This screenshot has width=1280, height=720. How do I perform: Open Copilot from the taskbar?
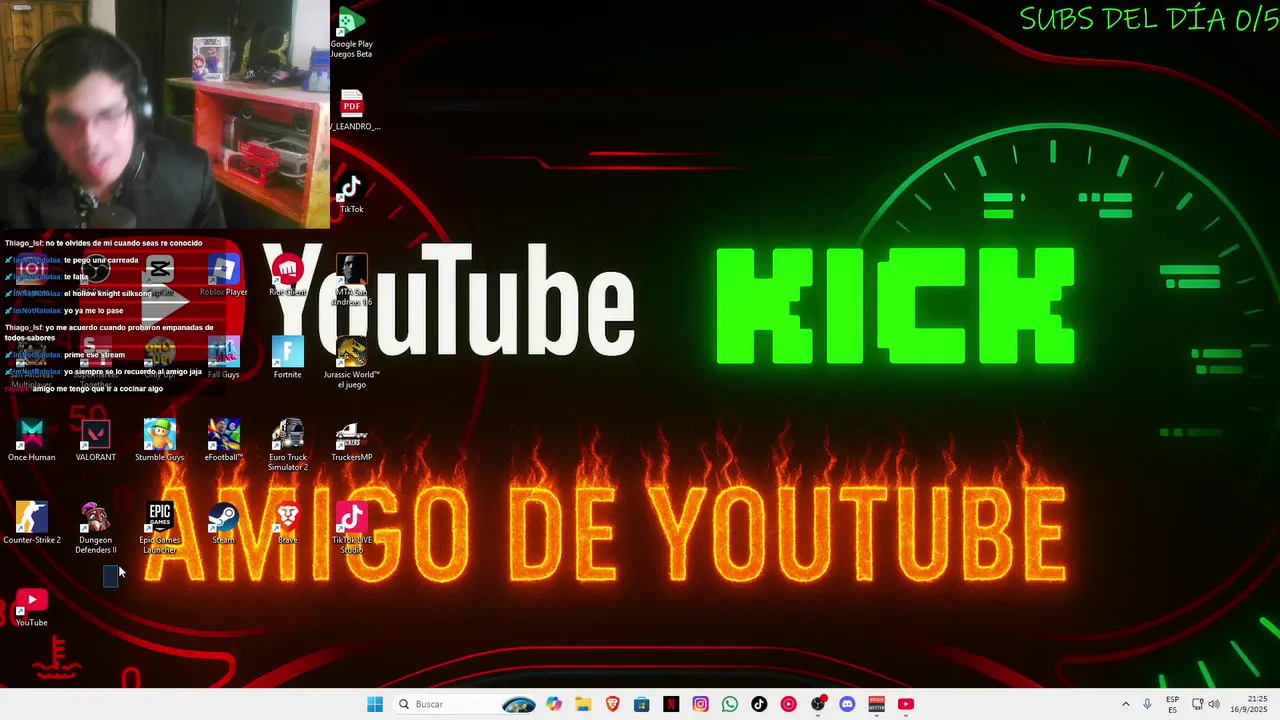coord(554,704)
